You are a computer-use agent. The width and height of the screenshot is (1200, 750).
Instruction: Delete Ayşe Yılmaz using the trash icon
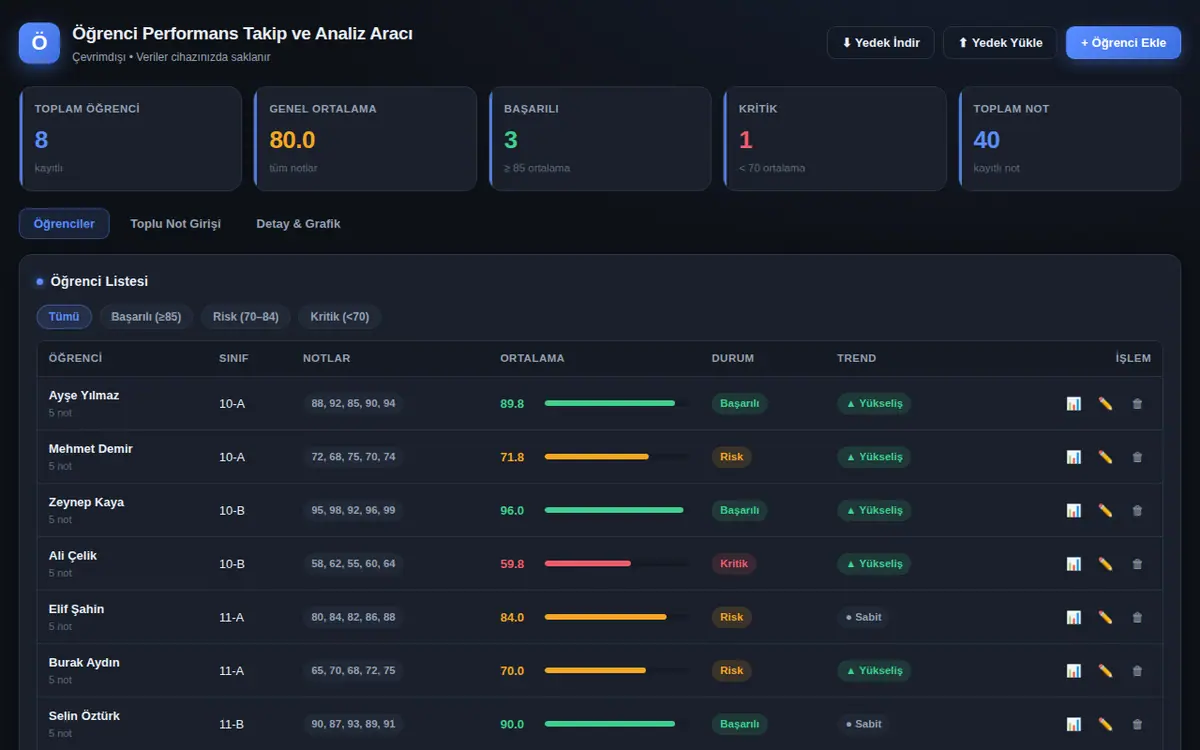pos(1137,404)
